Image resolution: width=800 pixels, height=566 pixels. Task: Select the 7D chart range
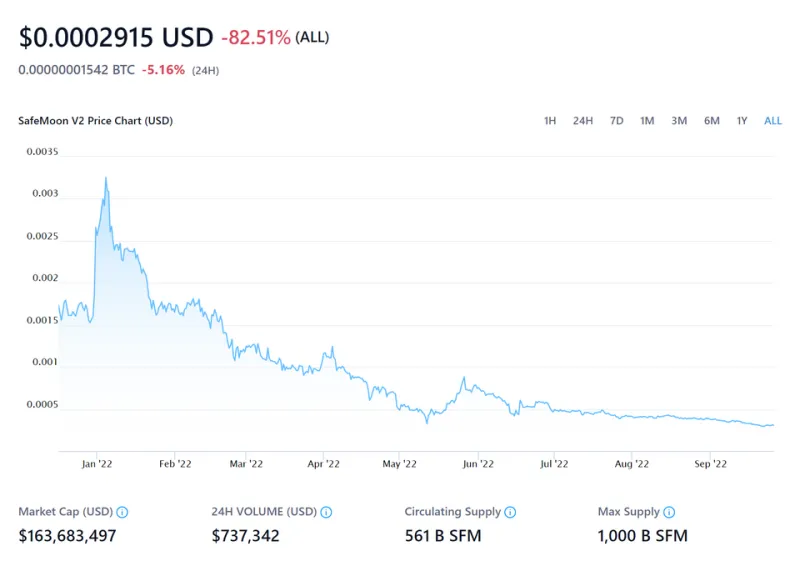pos(616,121)
